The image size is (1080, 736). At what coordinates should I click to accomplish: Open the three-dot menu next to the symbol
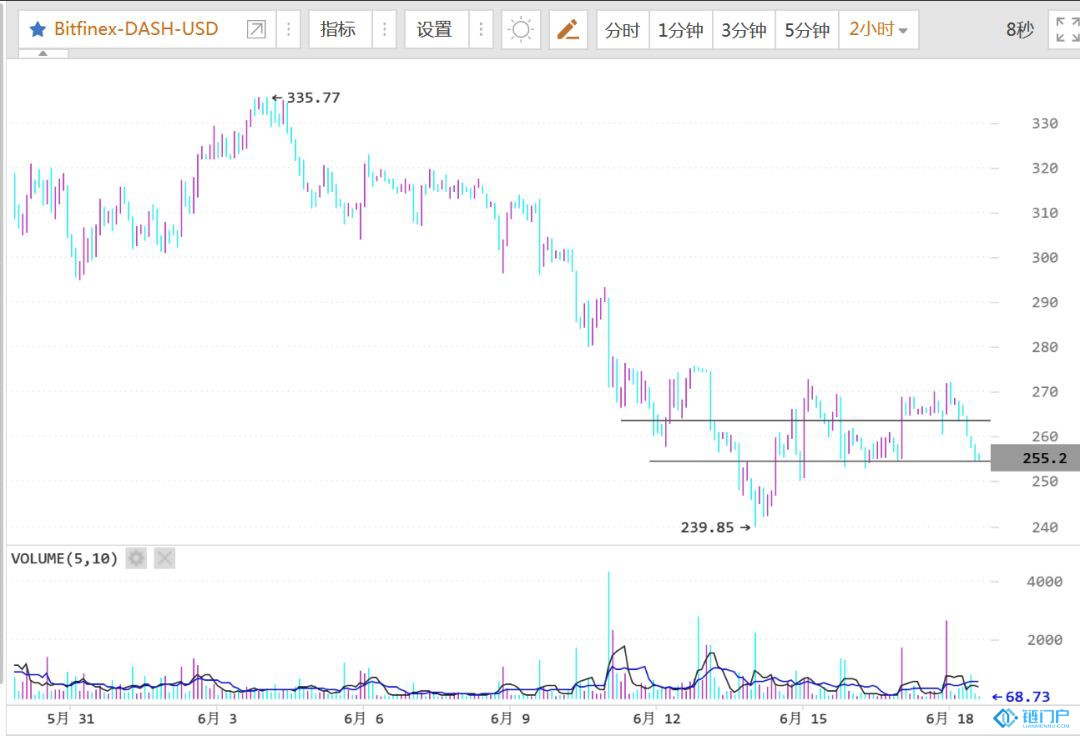(287, 29)
